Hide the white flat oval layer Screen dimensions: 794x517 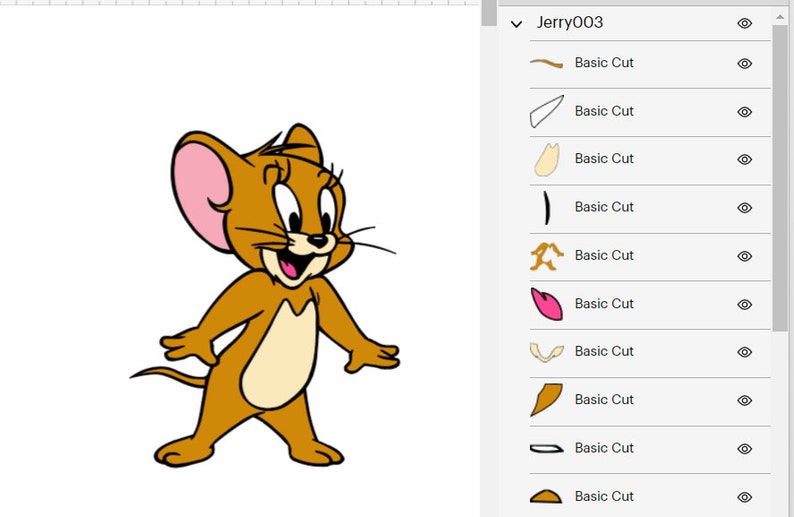tap(744, 449)
